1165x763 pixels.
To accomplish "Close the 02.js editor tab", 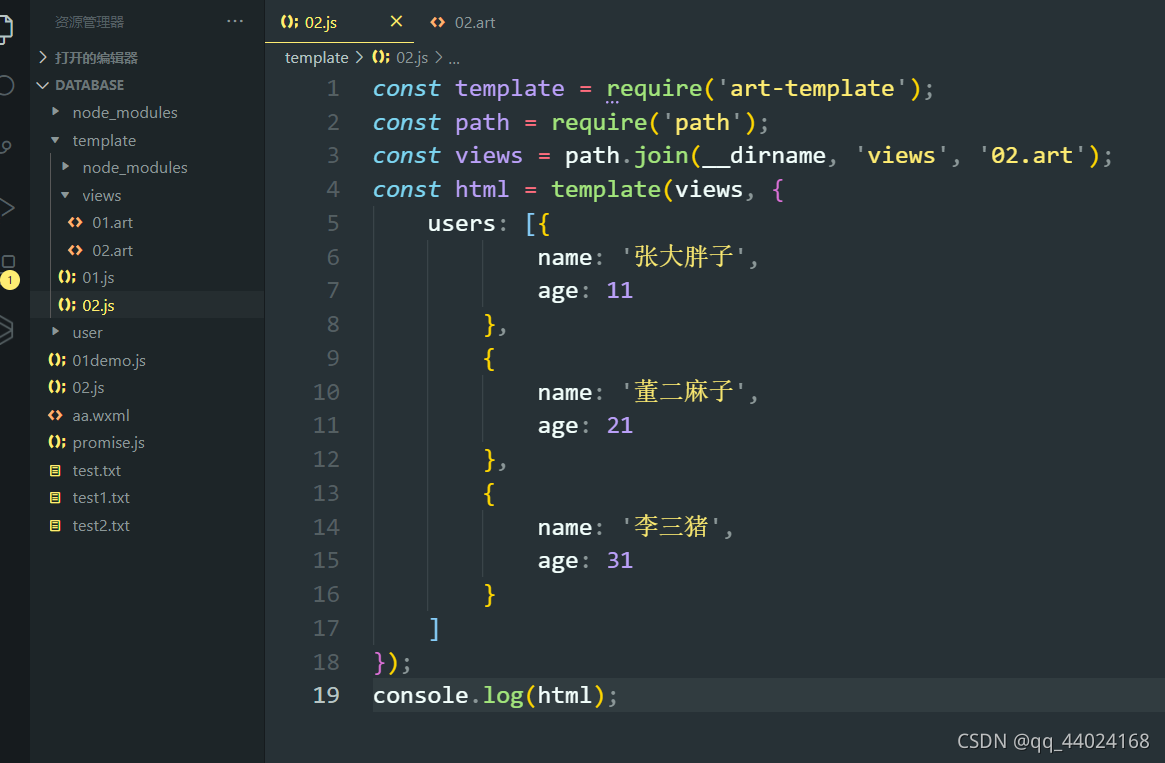I will click(396, 22).
